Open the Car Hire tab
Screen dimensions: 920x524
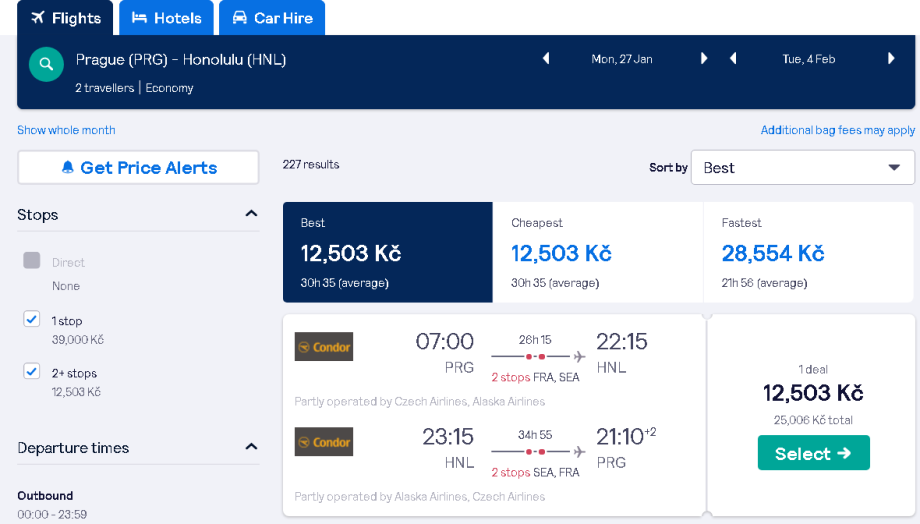271,18
